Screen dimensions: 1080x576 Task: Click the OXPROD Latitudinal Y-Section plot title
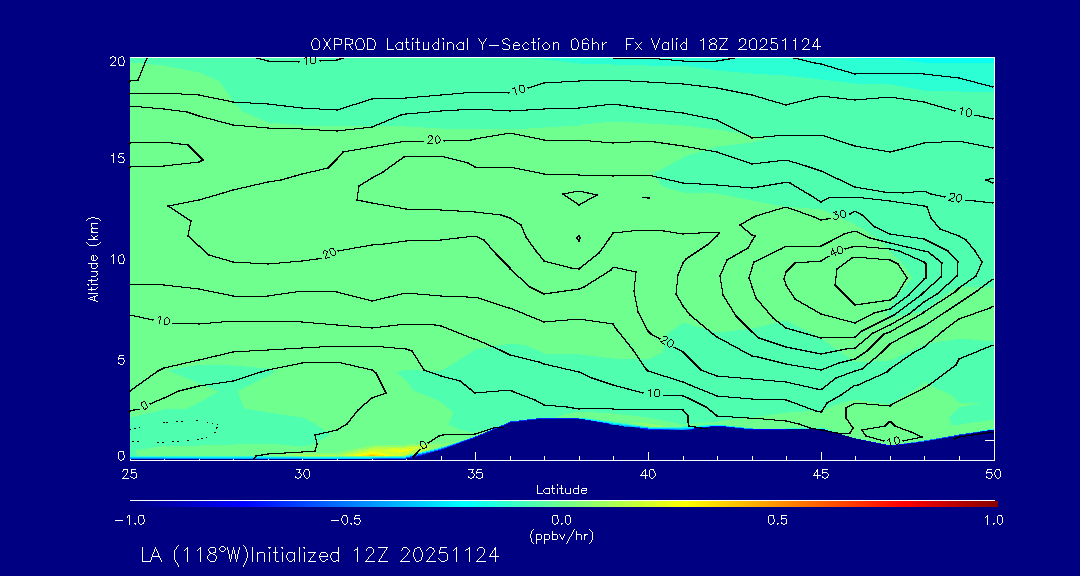(565, 44)
